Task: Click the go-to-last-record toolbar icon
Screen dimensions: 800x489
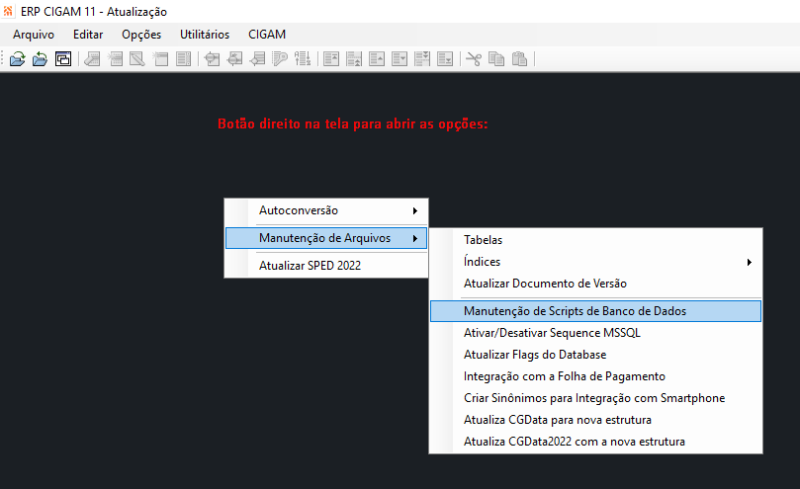Action: [445, 59]
